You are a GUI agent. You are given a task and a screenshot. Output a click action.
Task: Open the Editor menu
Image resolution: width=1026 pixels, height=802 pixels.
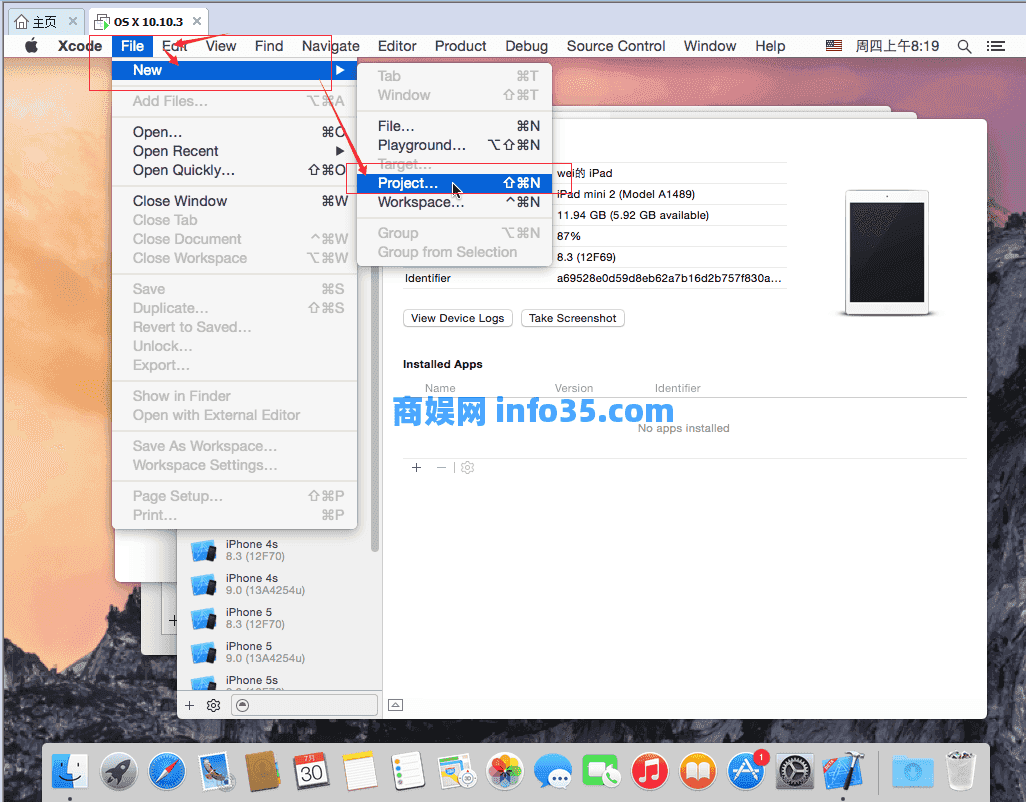(397, 46)
